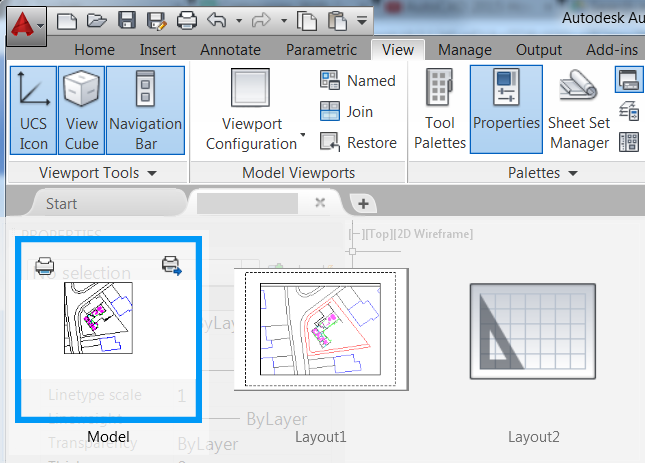Open the Add-ins ribbon tab
645x463 pixels.
(612, 50)
